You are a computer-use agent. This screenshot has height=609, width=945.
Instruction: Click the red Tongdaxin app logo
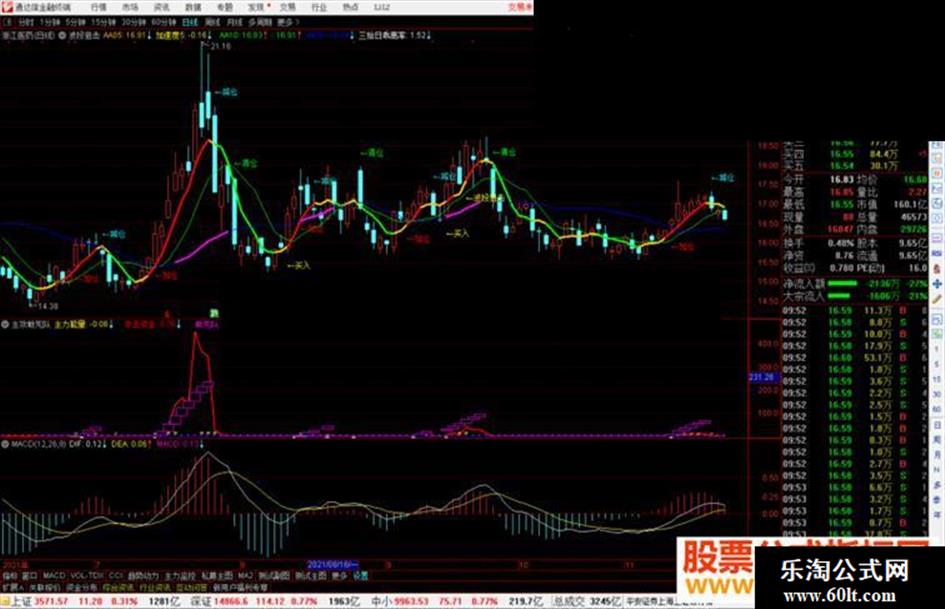click(7, 7)
